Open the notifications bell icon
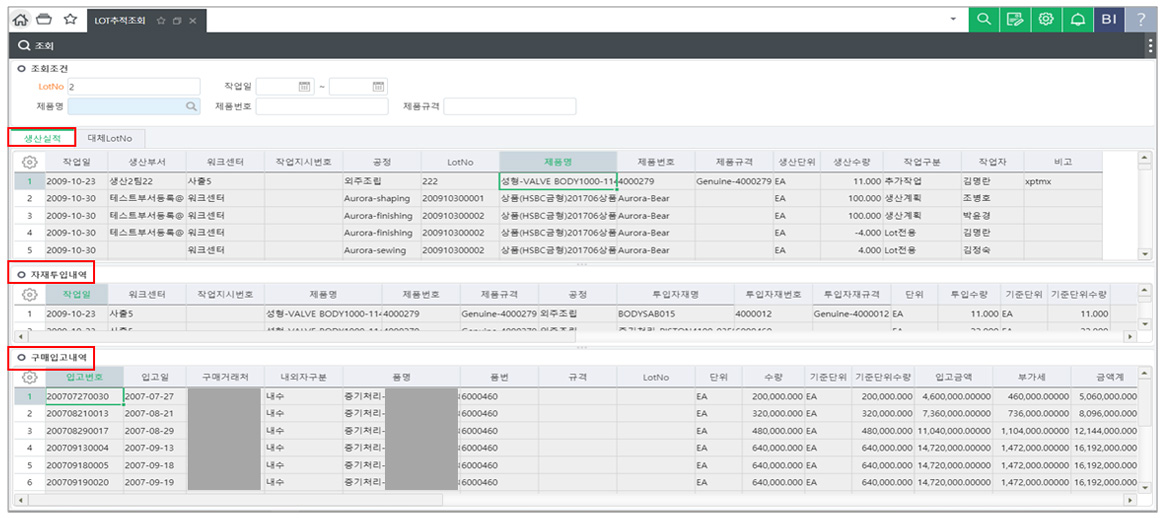Screen dimensions: 1167x518 point(1077,20)
